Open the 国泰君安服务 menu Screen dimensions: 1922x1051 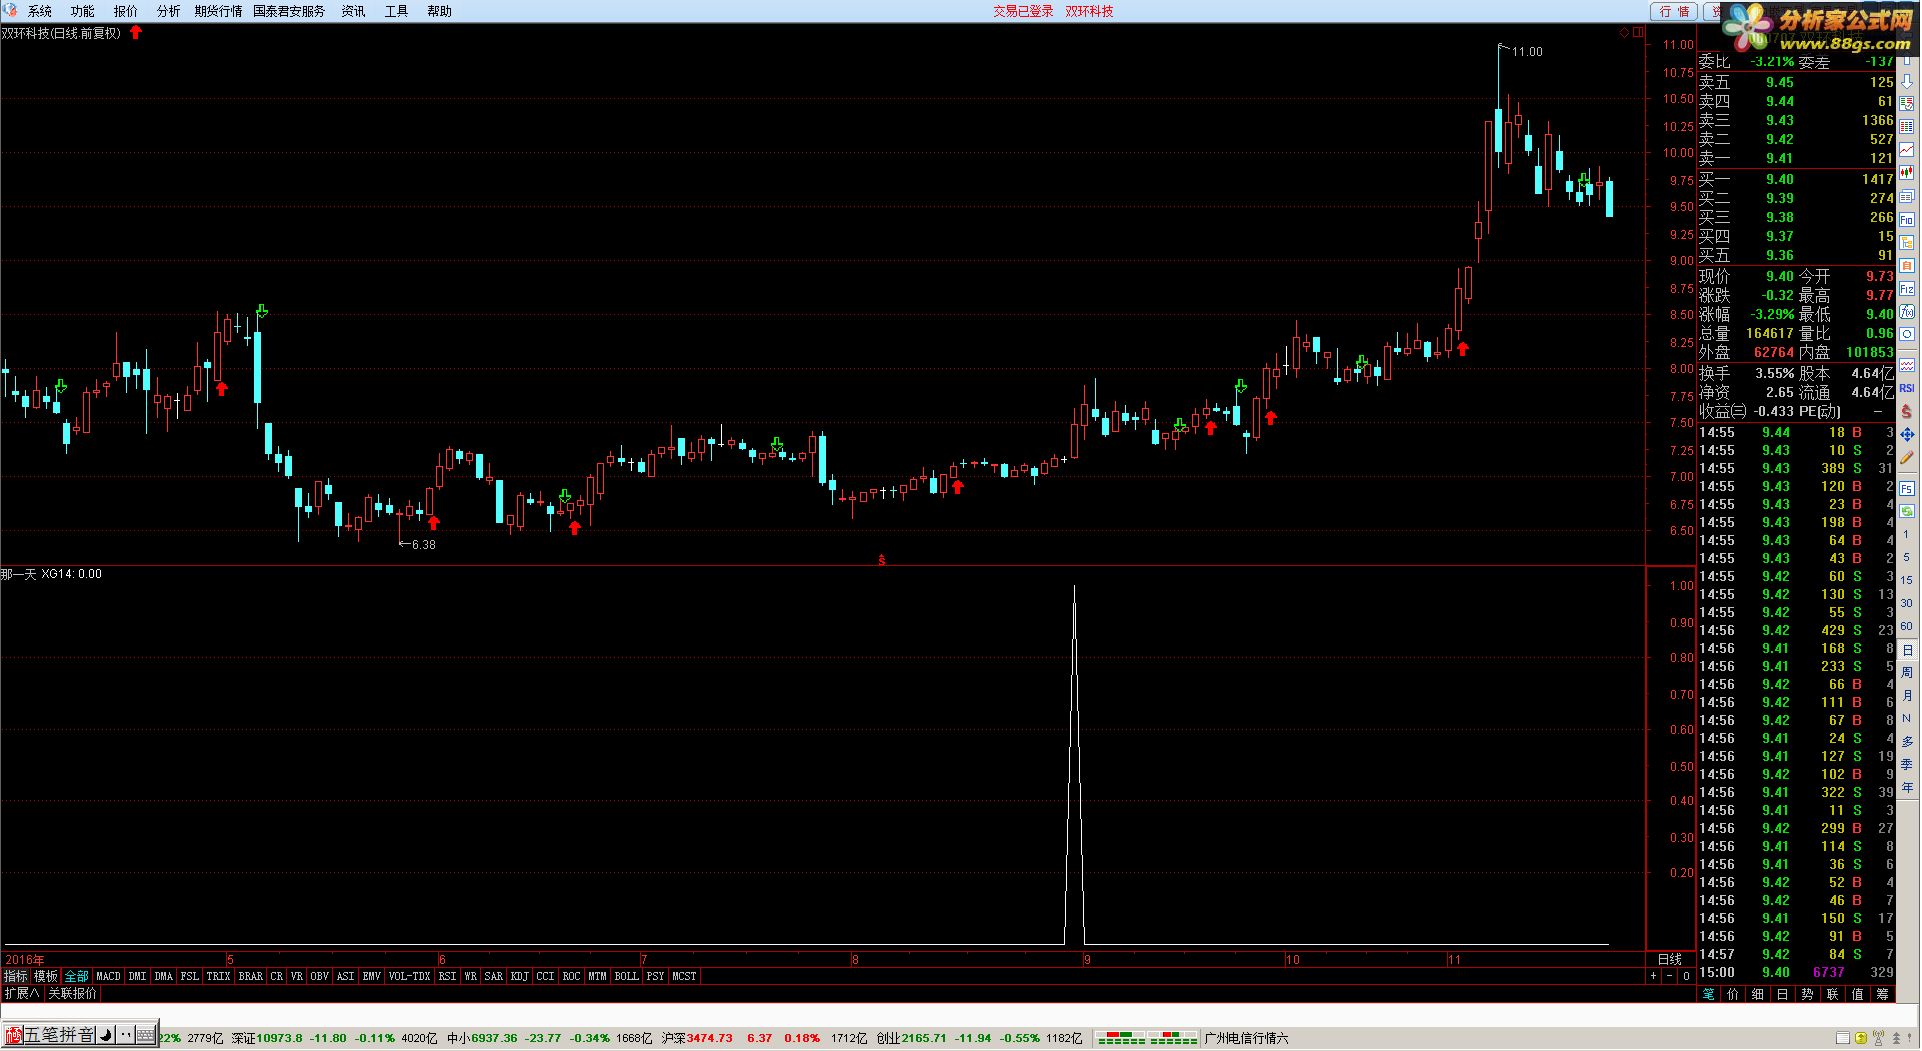click(289, 11)
